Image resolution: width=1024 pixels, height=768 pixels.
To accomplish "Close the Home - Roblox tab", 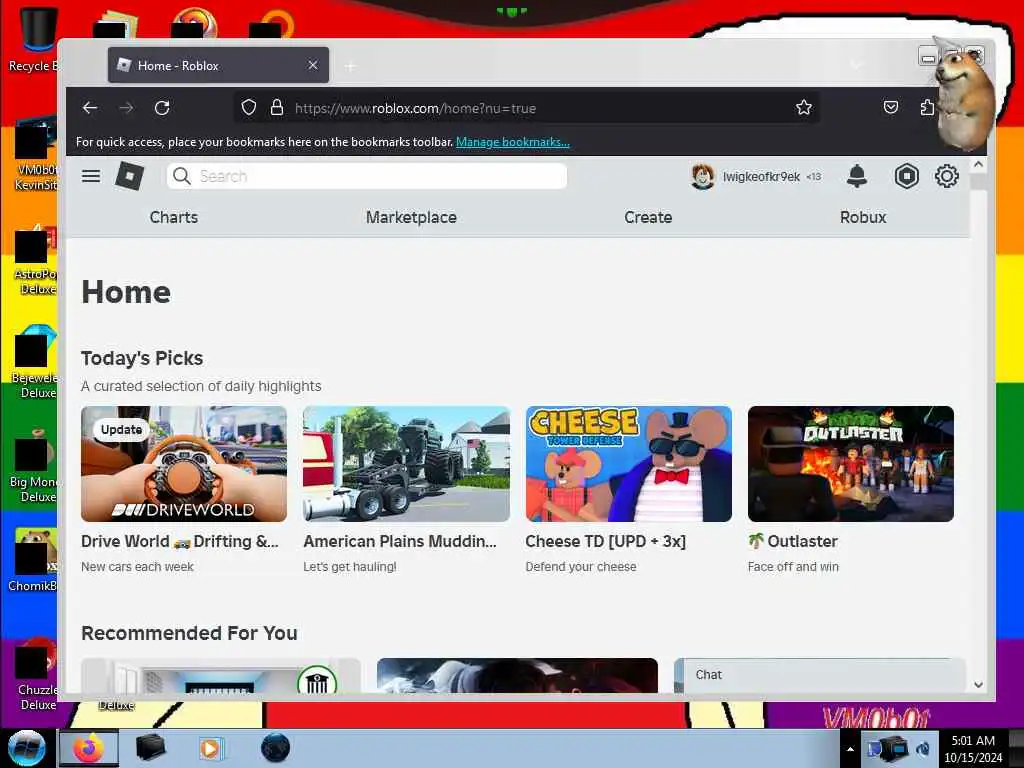I will [313, 65].
